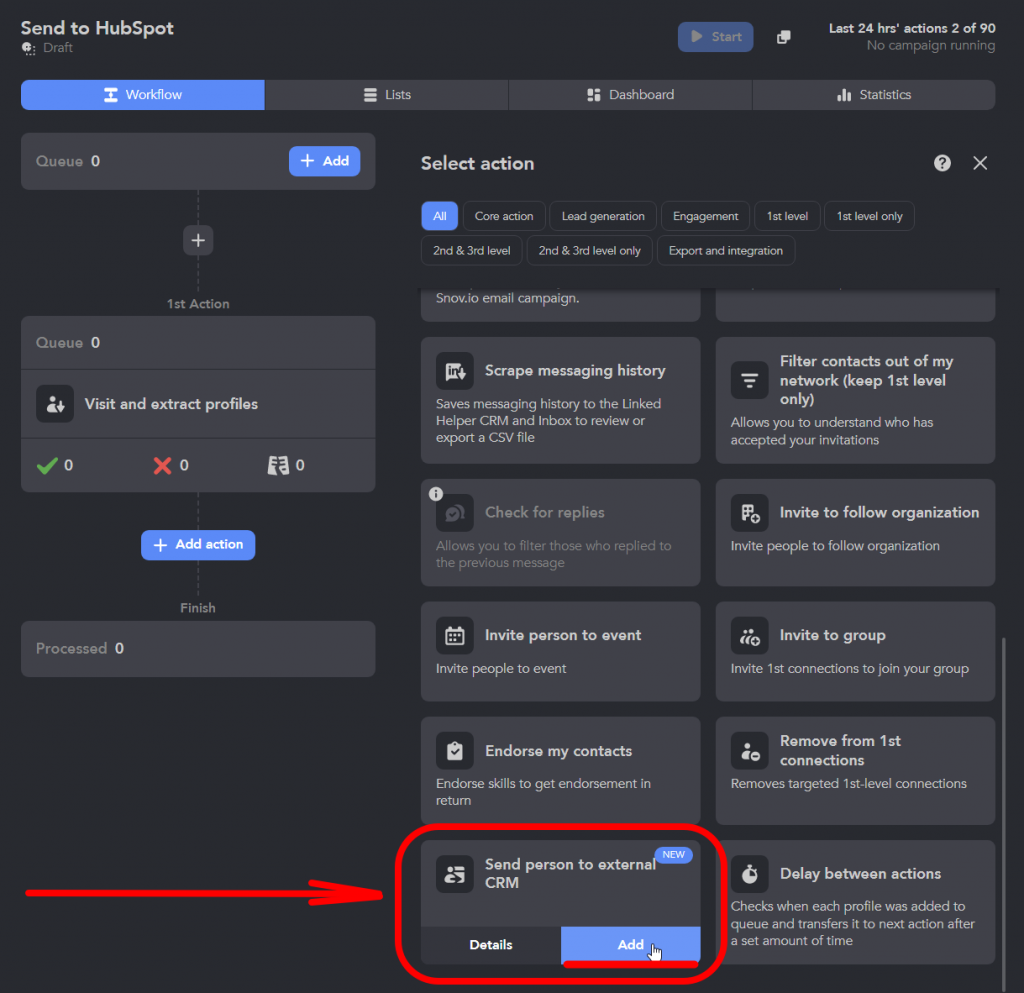This screenshot has height=993, width=1024.
Task: Click the duplicate campaign icon near Start
Action: [x=784, y=37]
